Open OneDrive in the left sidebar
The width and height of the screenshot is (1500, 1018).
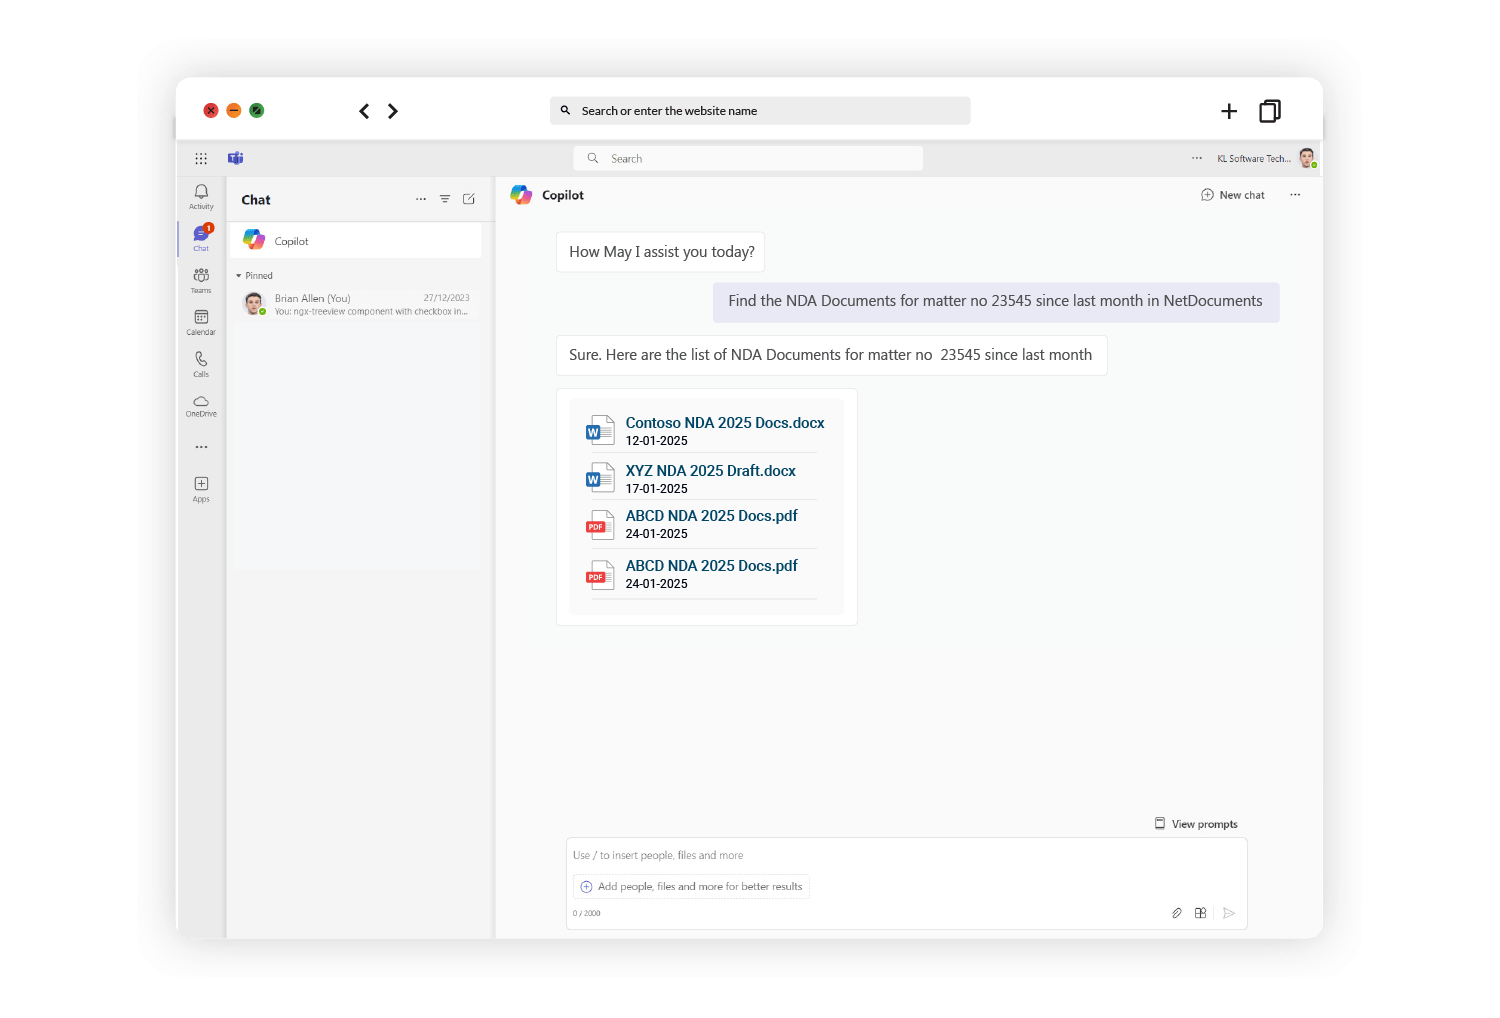(201, 405)
